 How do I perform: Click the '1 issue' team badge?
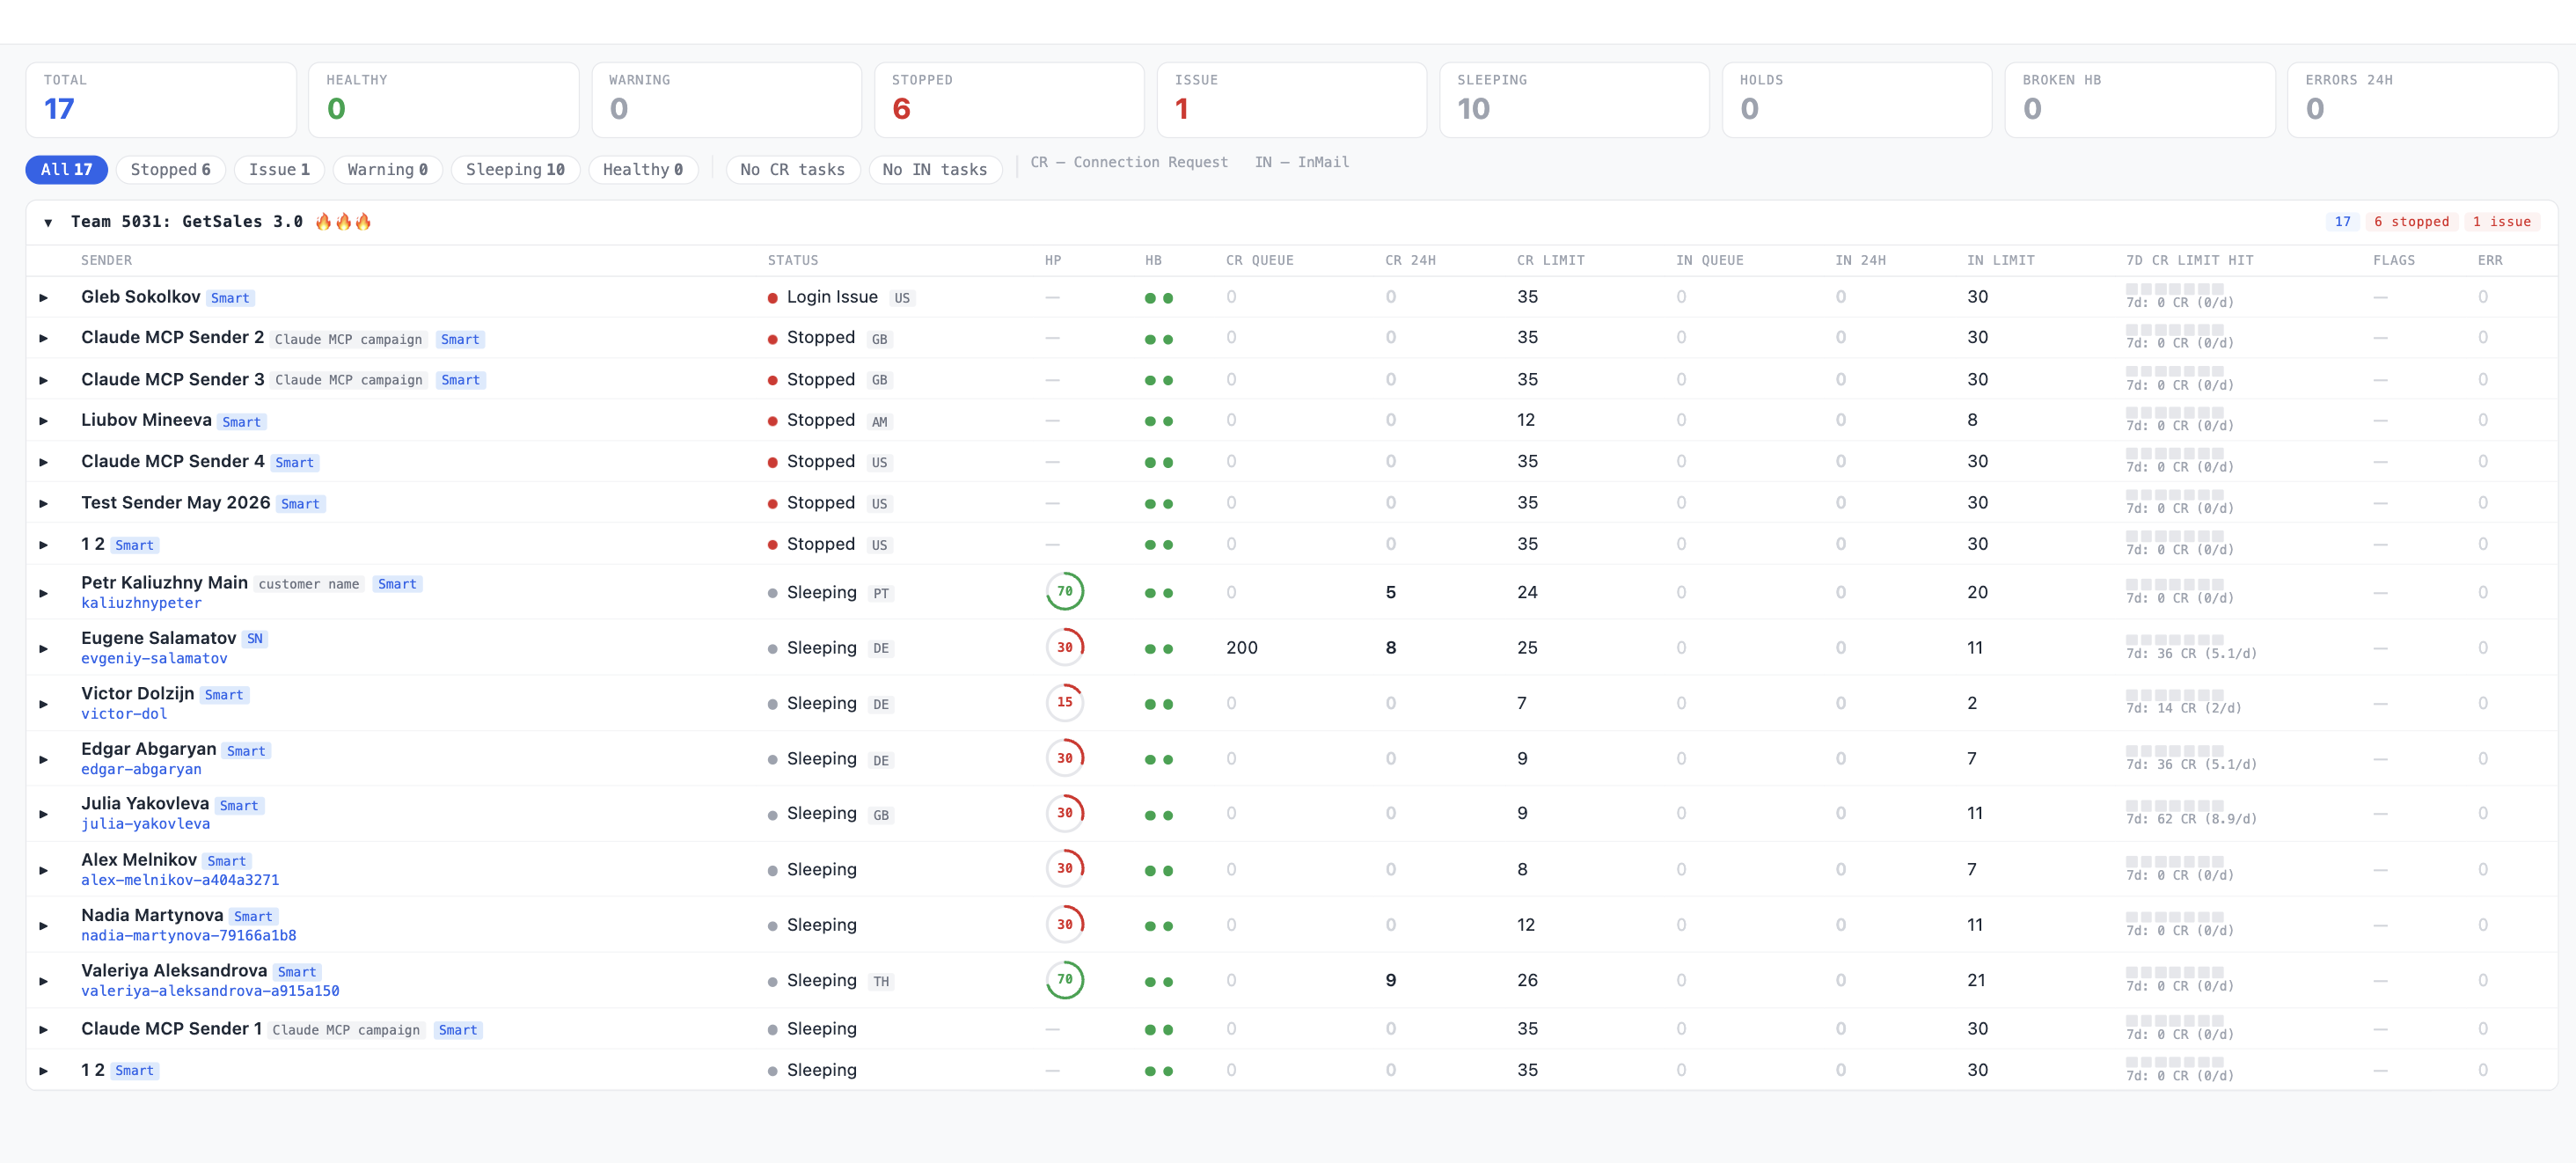tap(2501, 222)
